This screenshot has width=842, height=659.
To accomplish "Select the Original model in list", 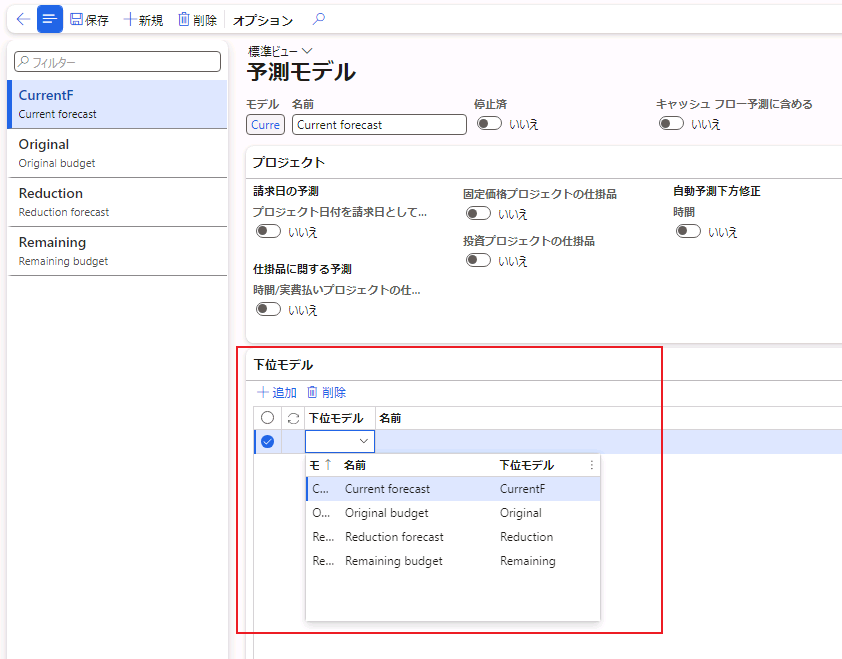I will [118, 153].
